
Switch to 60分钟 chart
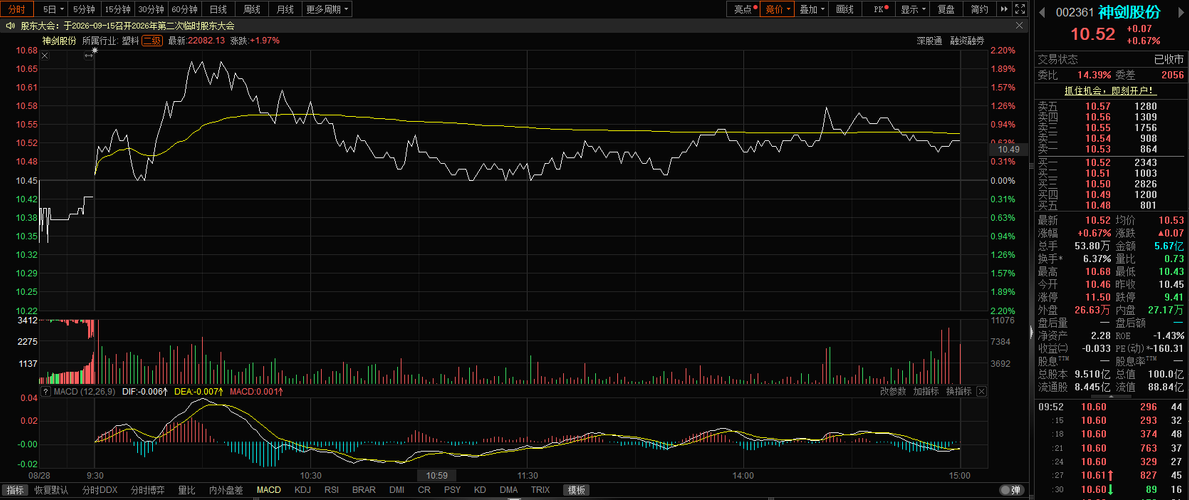pos(184,9)
